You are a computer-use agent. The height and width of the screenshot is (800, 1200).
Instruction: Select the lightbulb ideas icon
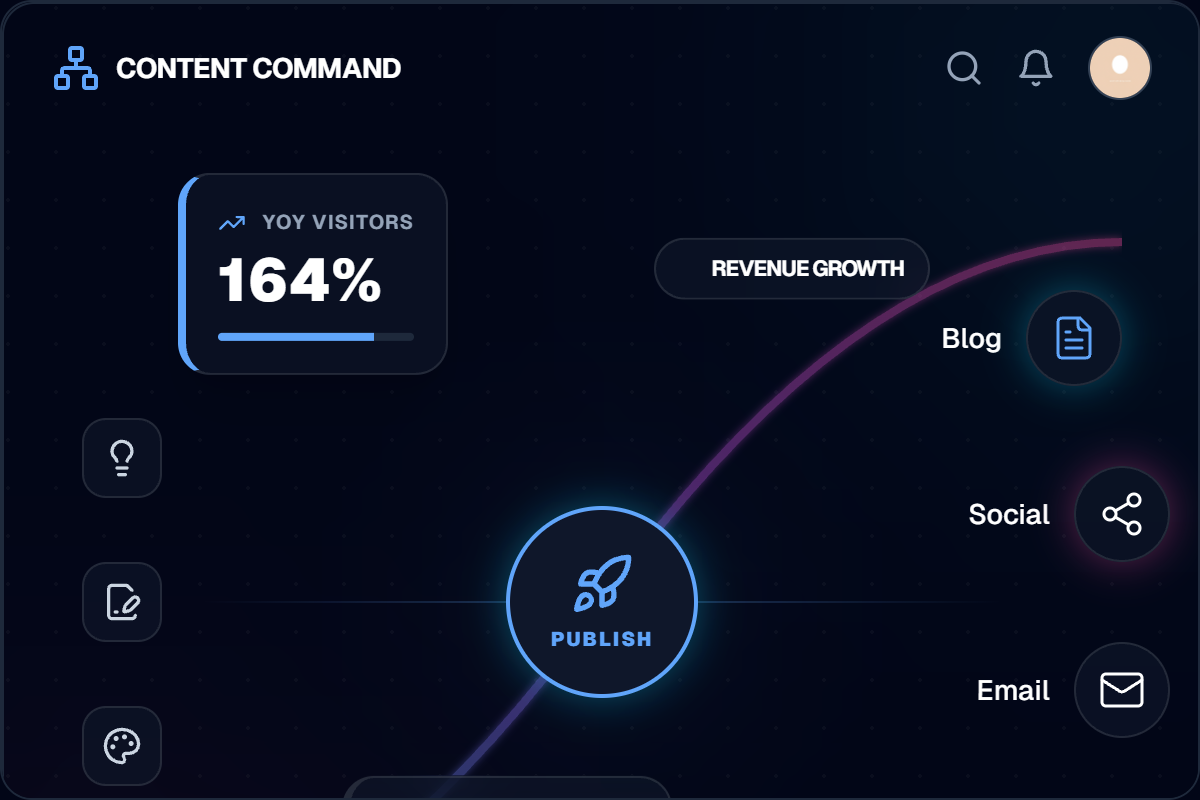[122, 458]
